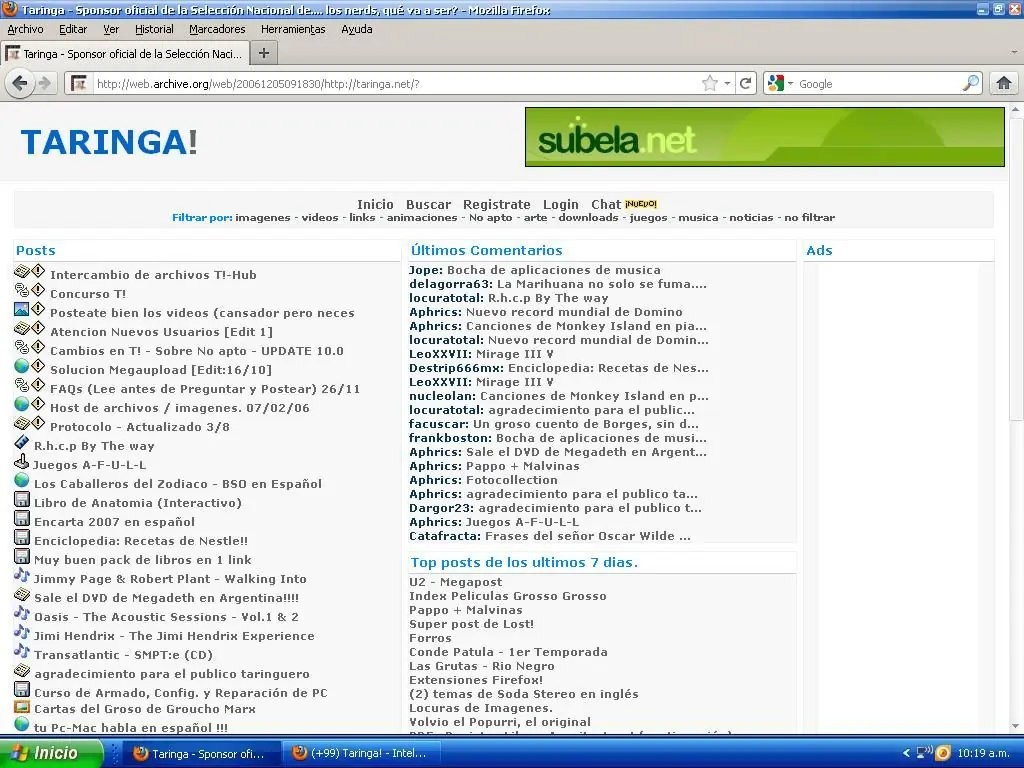
Task: Expand hidden system tray icons arrow
Action: point(906,753)
